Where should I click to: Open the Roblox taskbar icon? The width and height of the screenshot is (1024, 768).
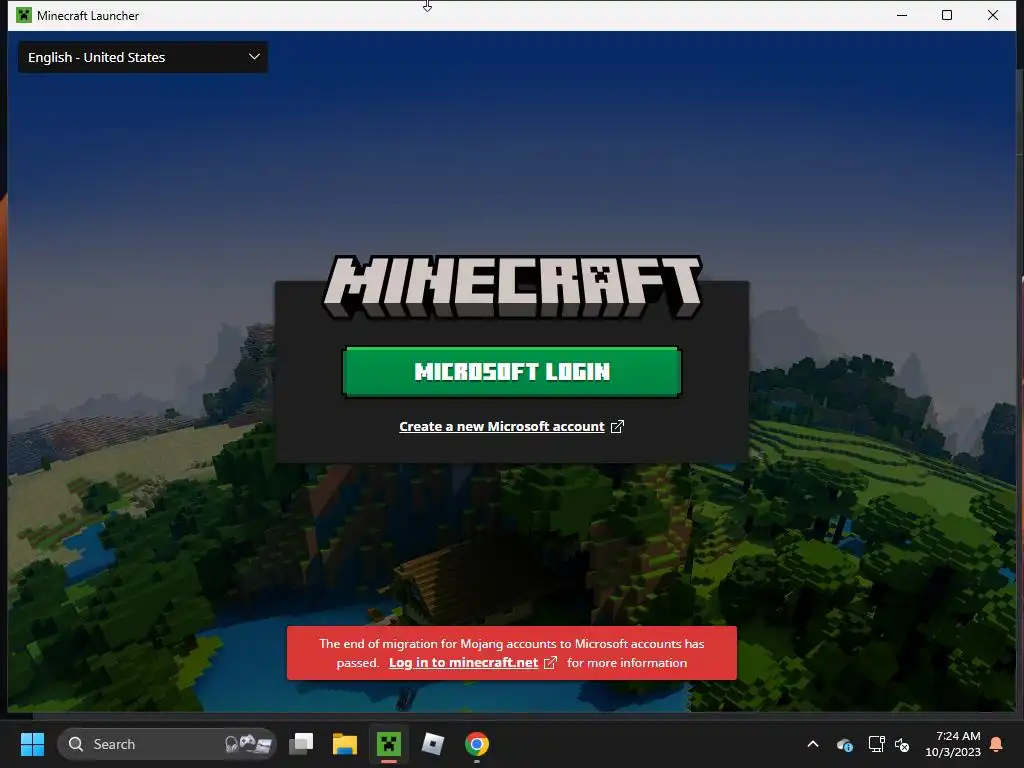[x=433, y=744]
